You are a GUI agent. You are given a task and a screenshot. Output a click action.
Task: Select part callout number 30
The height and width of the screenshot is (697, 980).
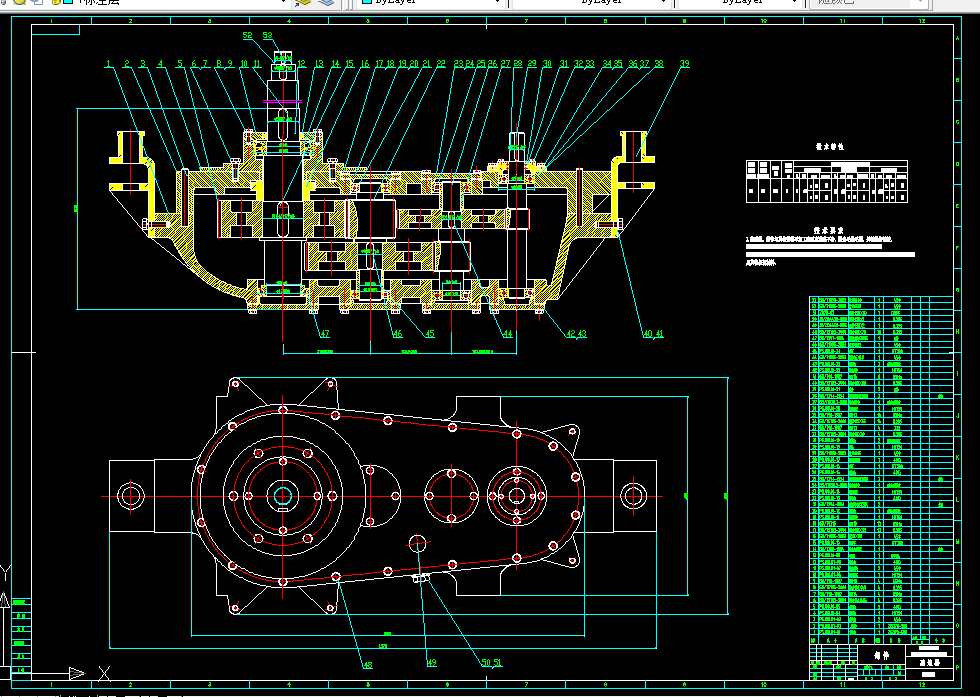tap(548, 64)
